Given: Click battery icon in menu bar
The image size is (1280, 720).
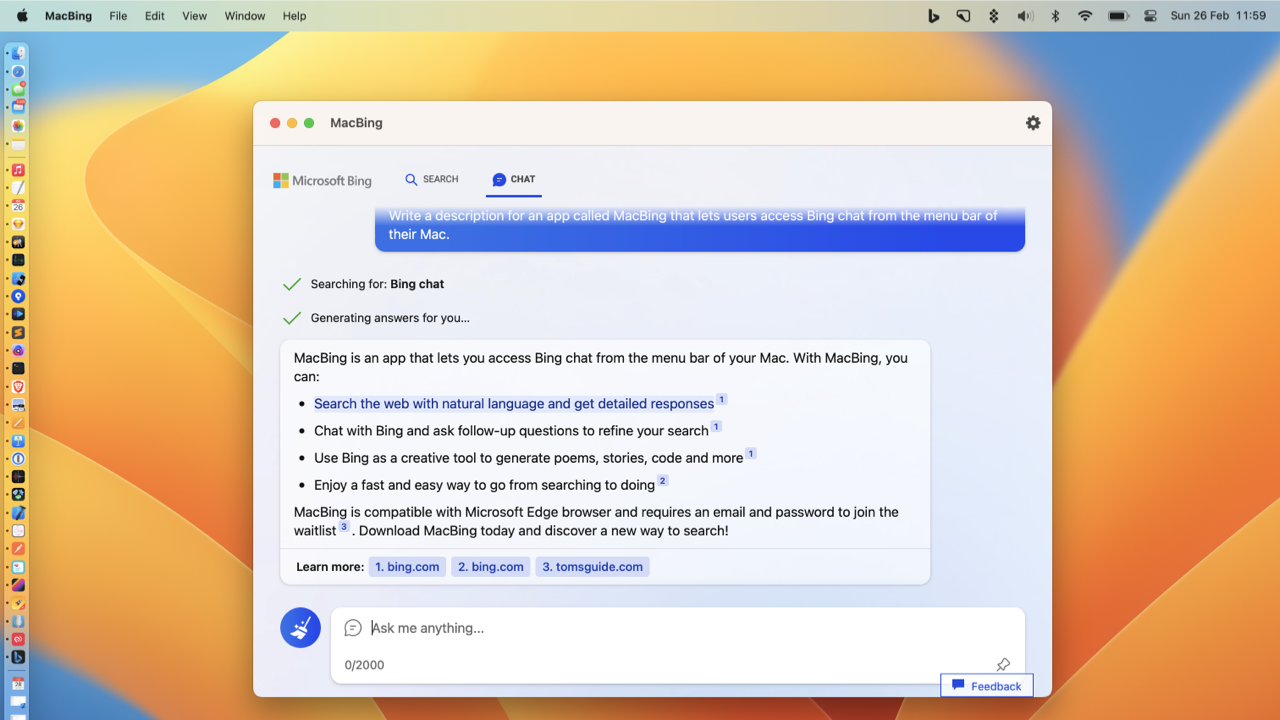Looking at the screenshot, I should [x=1118, y=16].
